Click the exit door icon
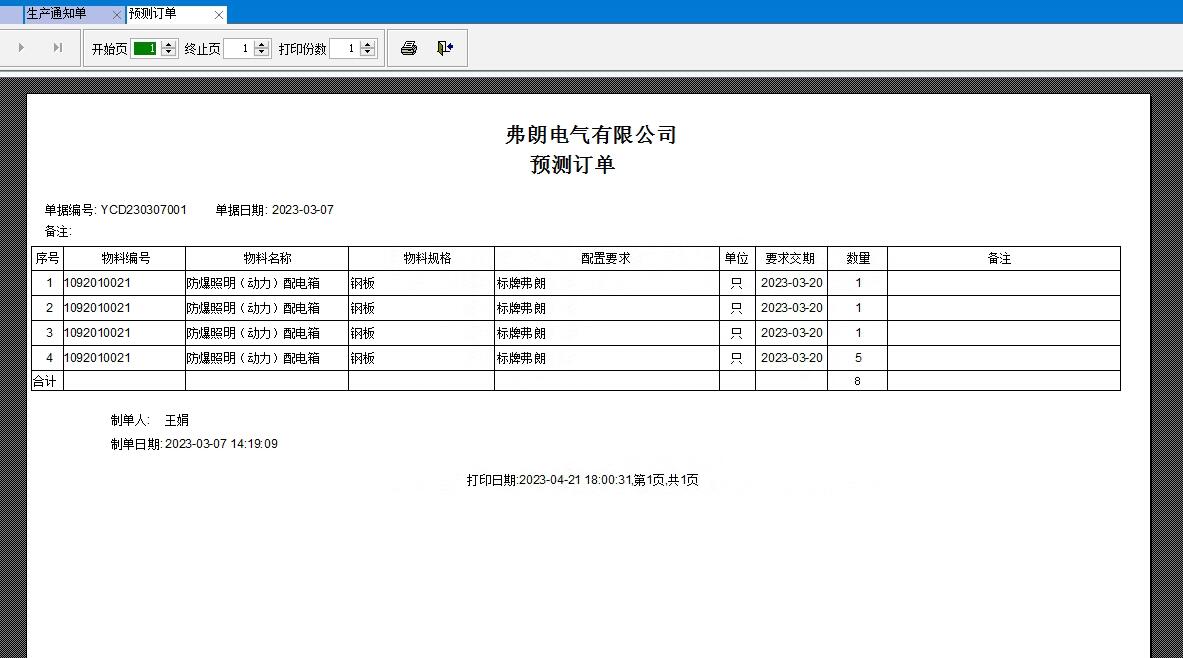Viewport: 1183px width, 658px height. pos(445,48)
